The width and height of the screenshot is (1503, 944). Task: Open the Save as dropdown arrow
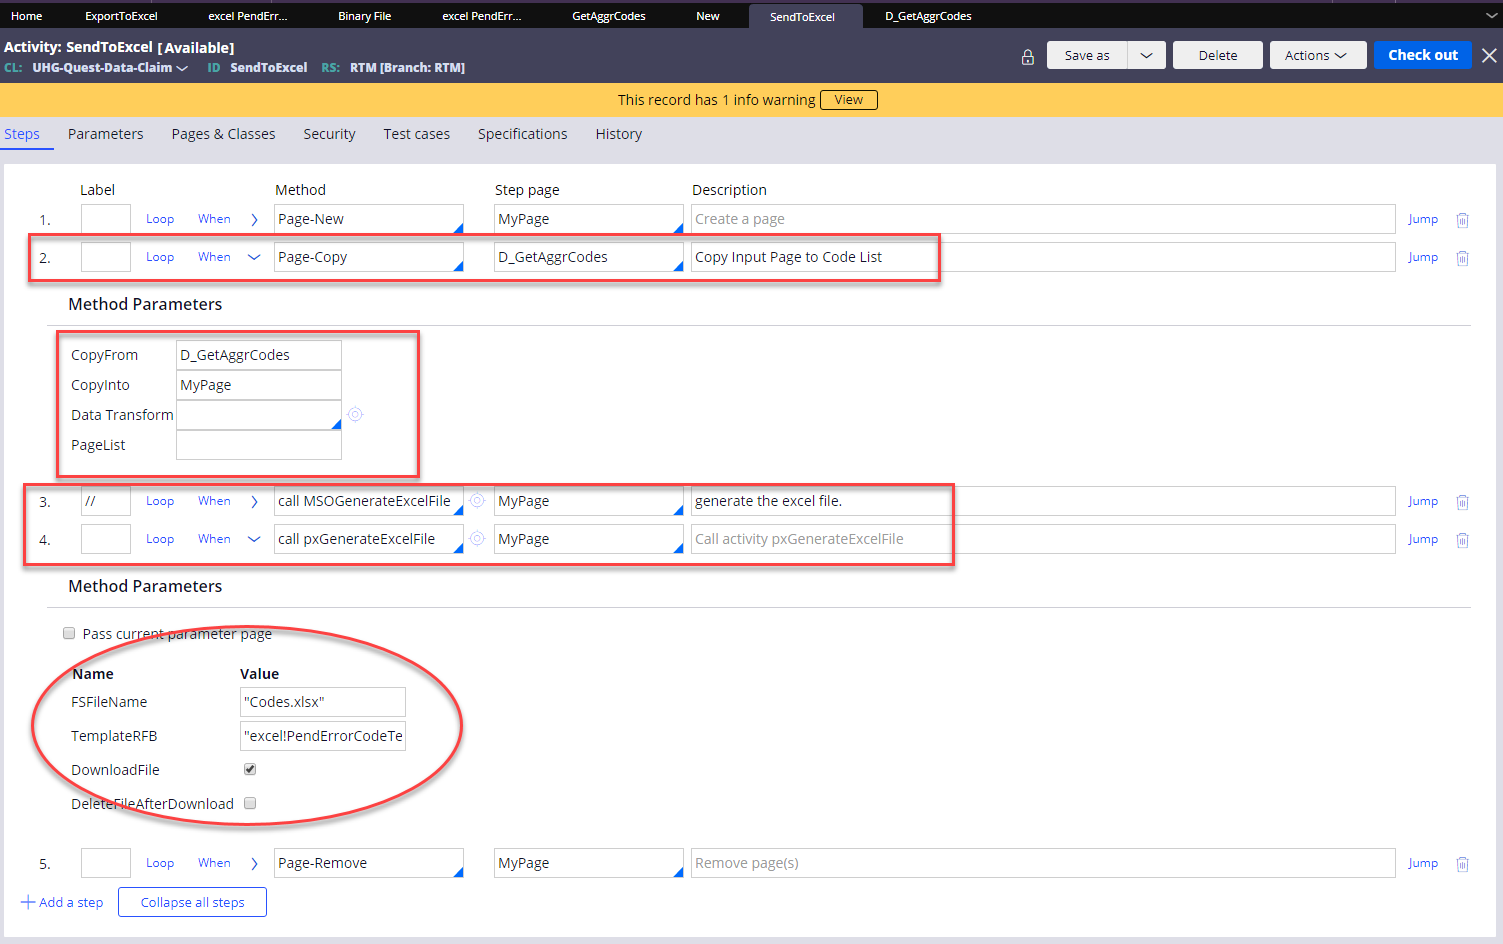pos(1146,56)
